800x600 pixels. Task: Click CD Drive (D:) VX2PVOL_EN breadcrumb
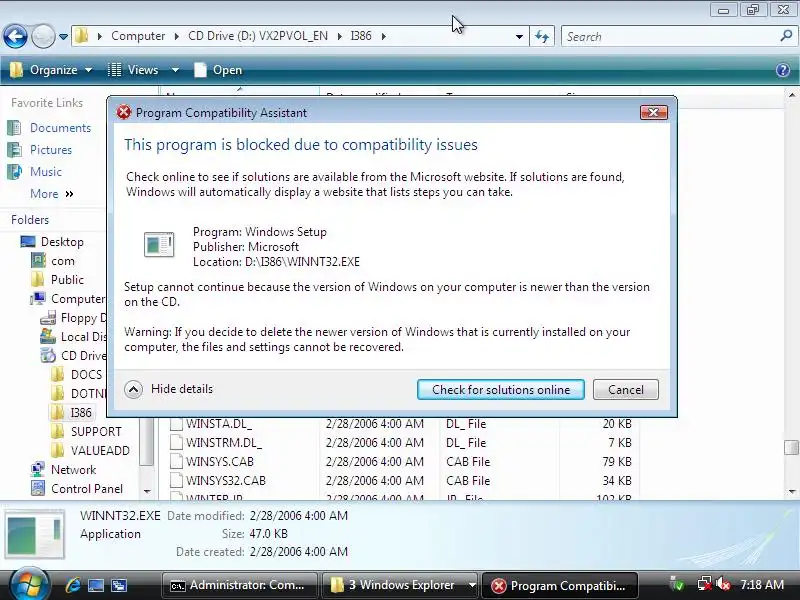coord(258,36)
